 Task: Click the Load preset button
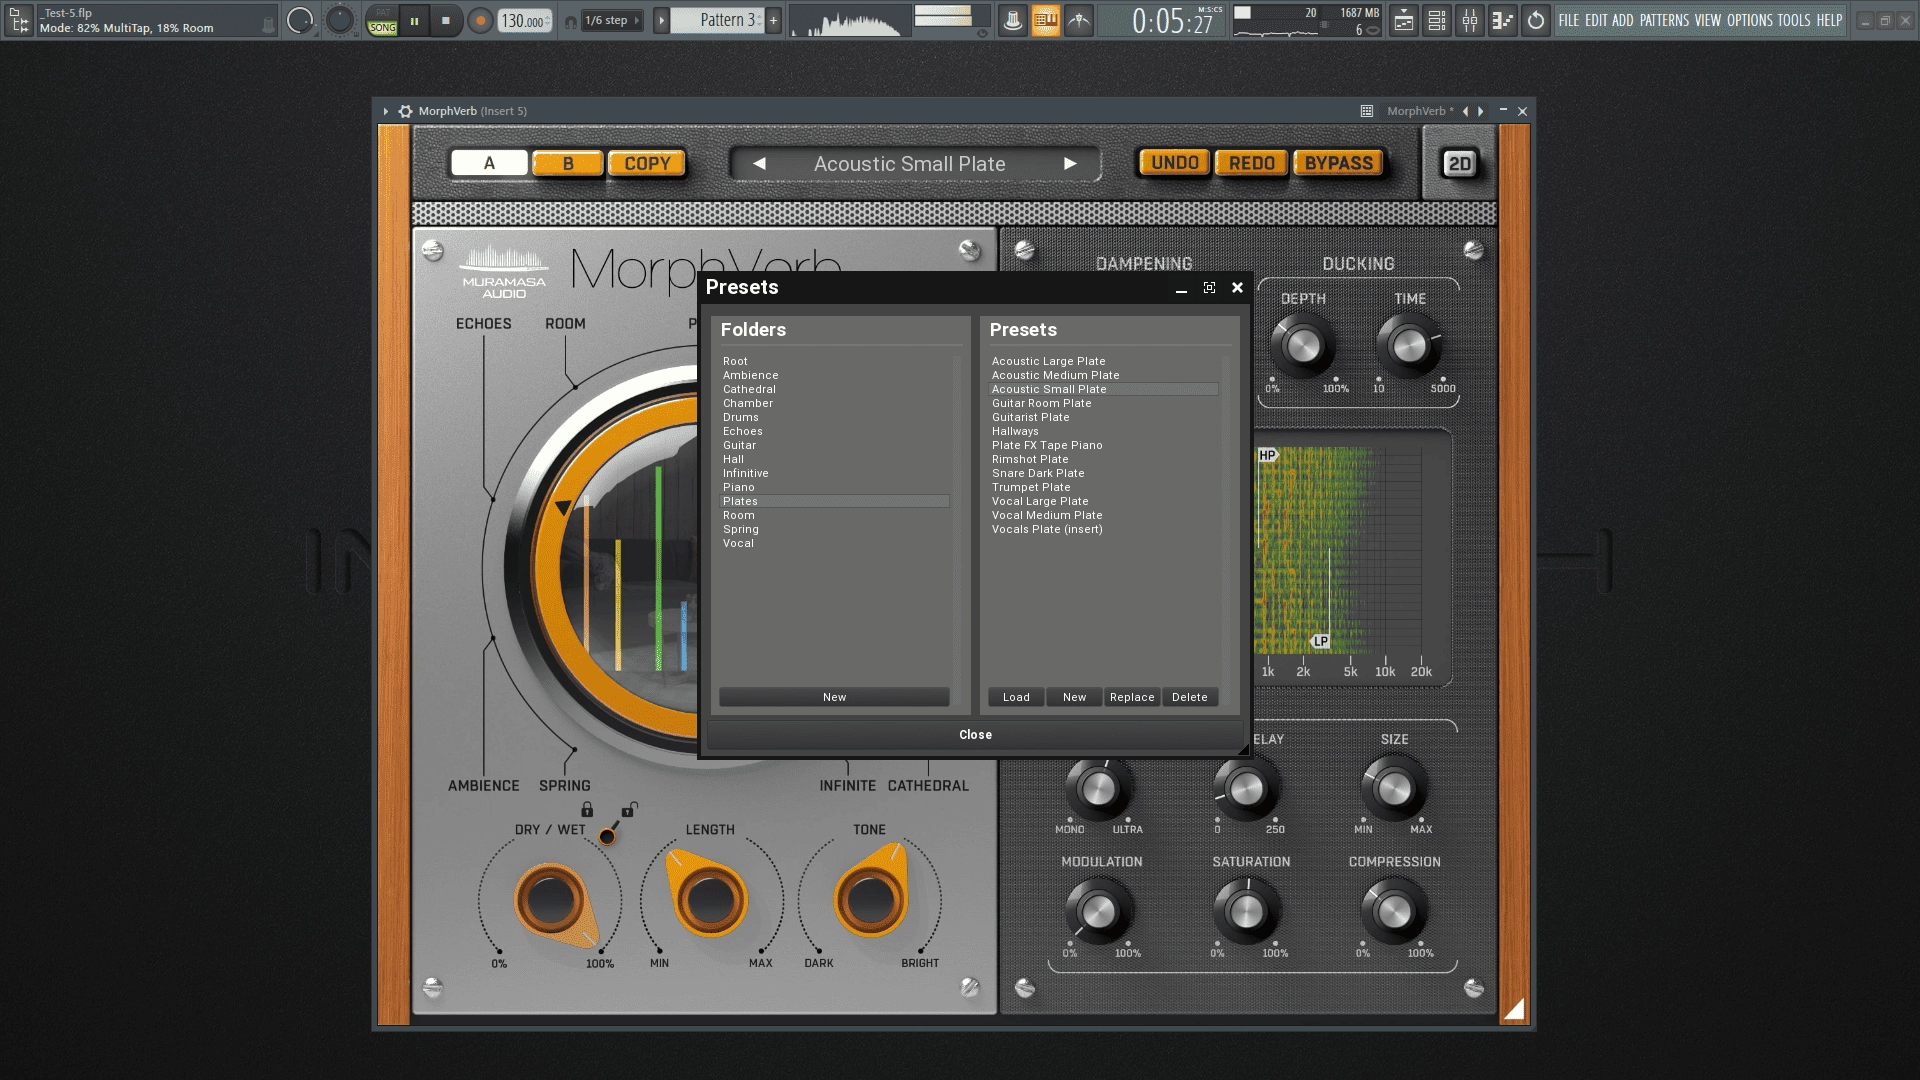1016,697
